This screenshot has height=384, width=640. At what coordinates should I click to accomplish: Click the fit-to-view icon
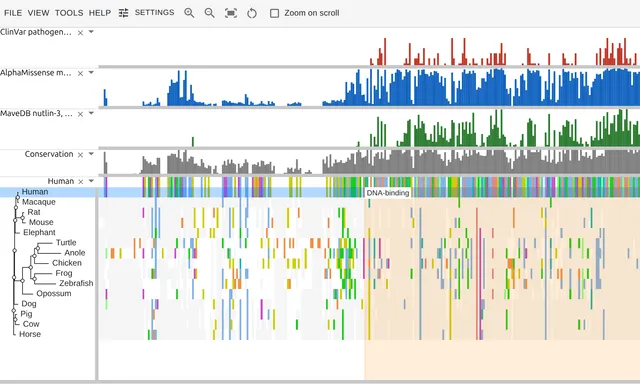pos(231,13)
